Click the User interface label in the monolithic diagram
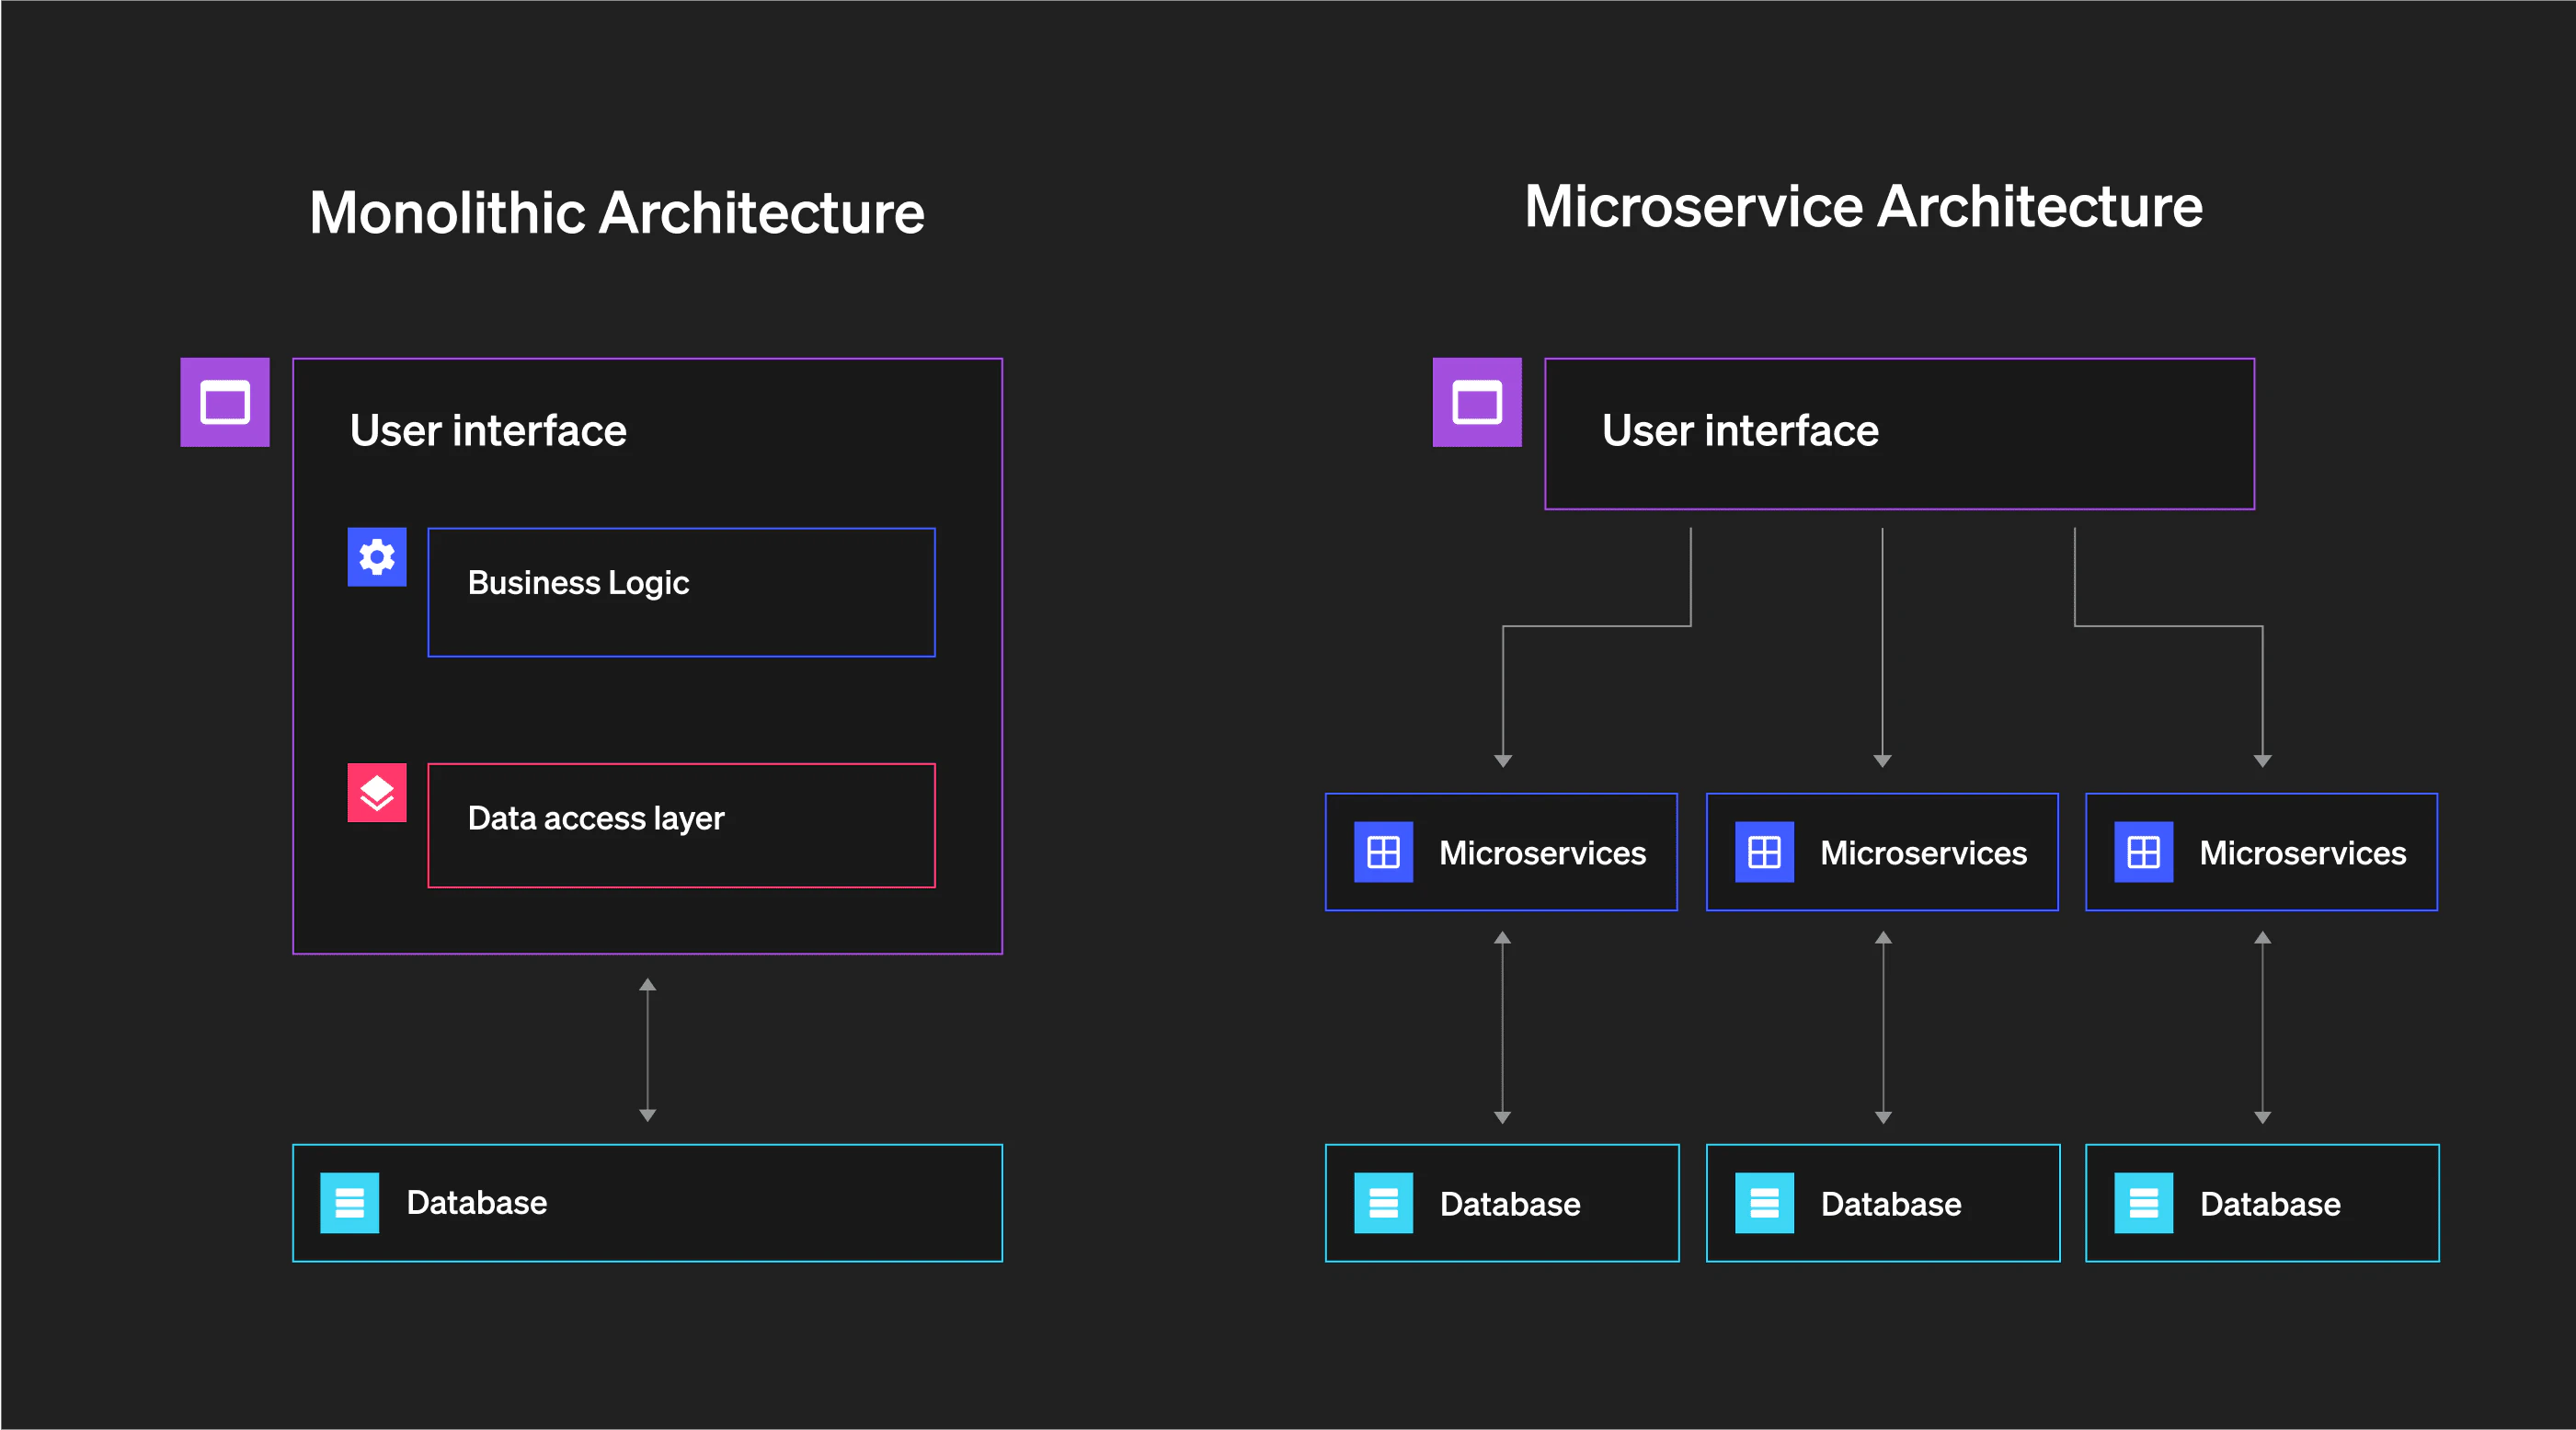Image resolution: width=2576 pixels, height=1430 pixels. 488,431
